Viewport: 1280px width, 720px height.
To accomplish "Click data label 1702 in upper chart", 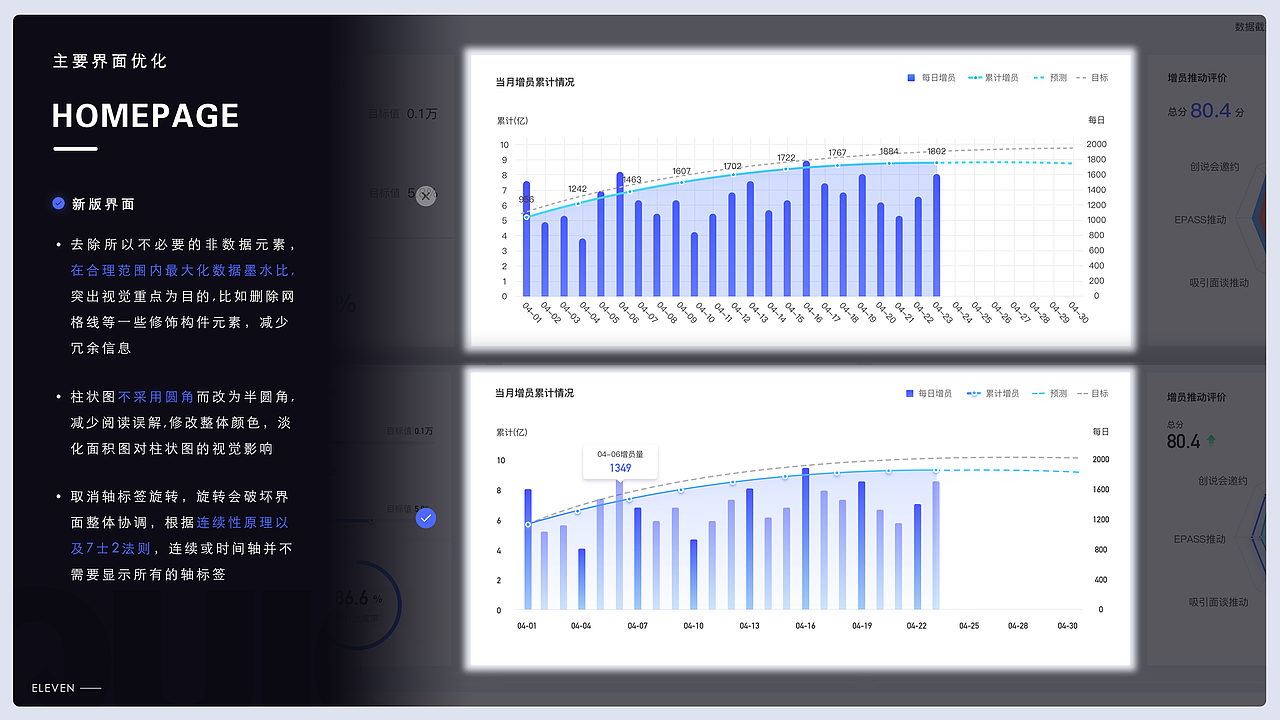I will pyautogui.click(x=732, y=166).
